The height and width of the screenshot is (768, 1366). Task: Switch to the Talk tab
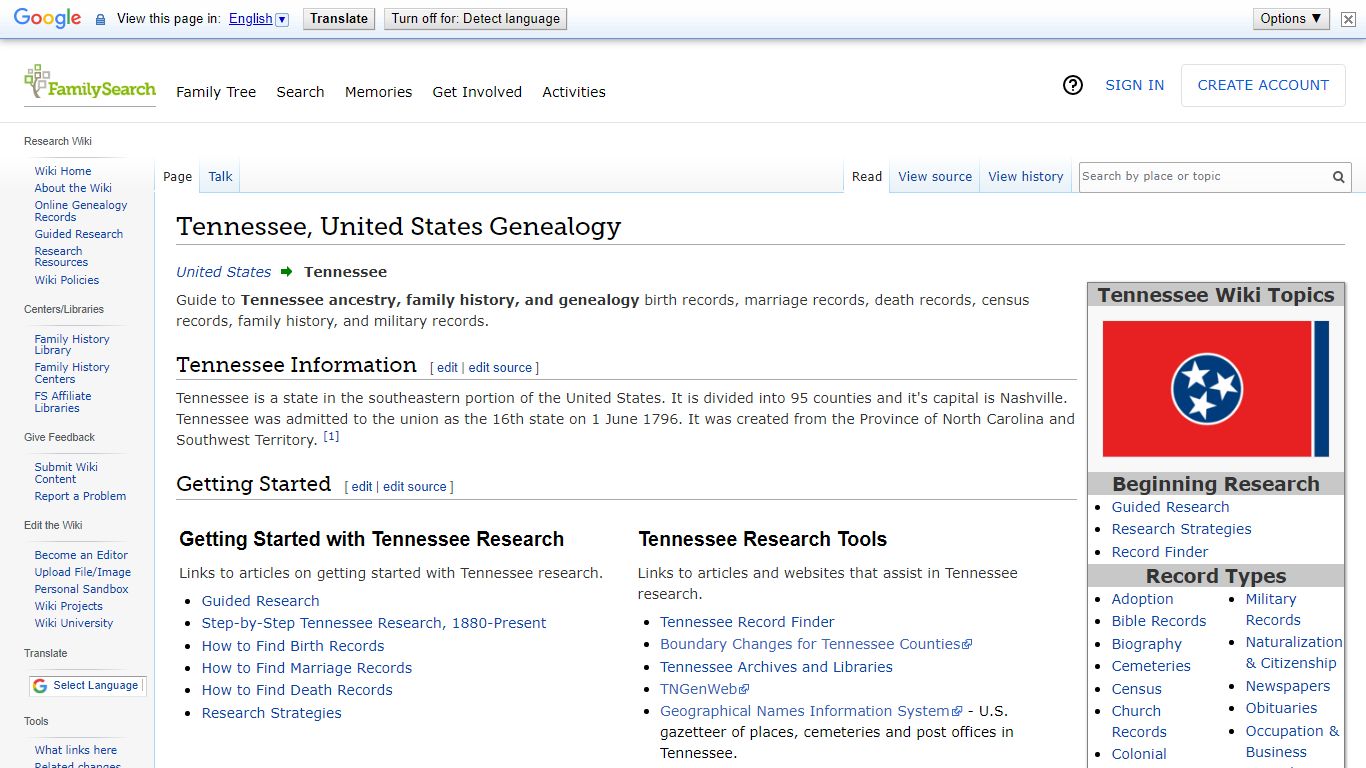220,177
